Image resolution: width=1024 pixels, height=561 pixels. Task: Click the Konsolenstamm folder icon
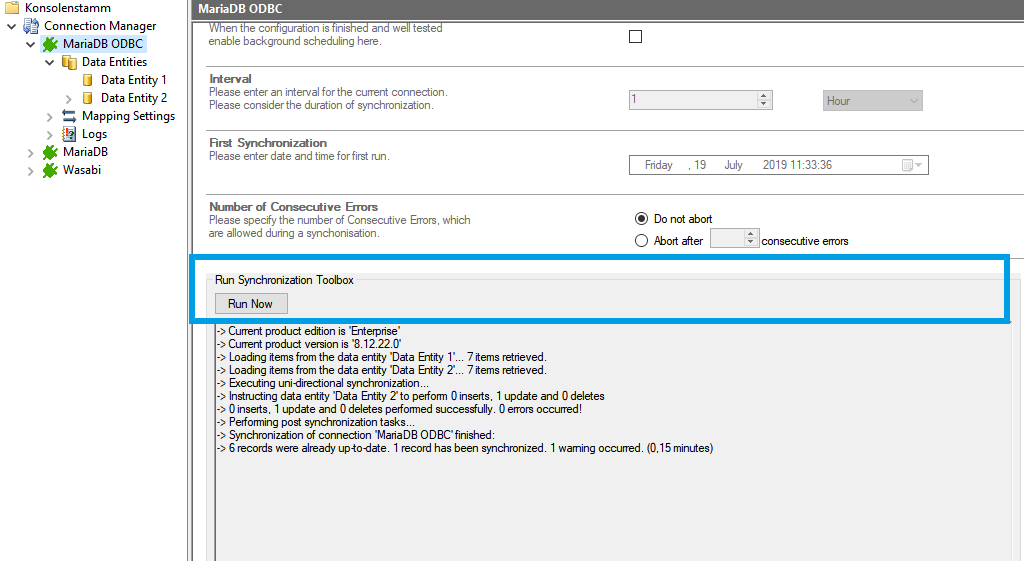coord(11,8)
